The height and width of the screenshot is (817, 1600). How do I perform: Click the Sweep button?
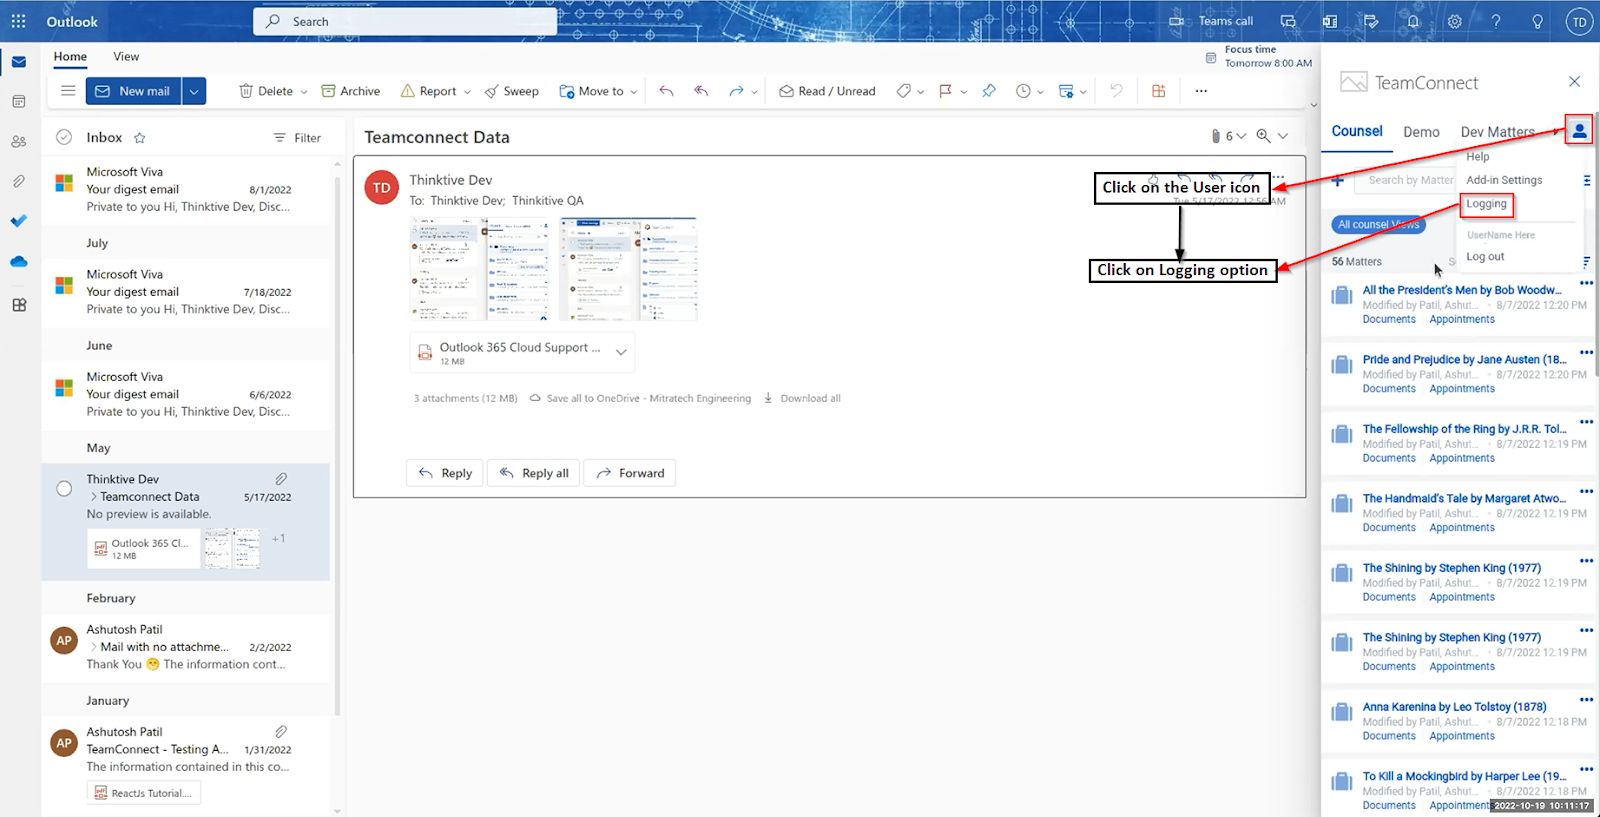(511, 91)
